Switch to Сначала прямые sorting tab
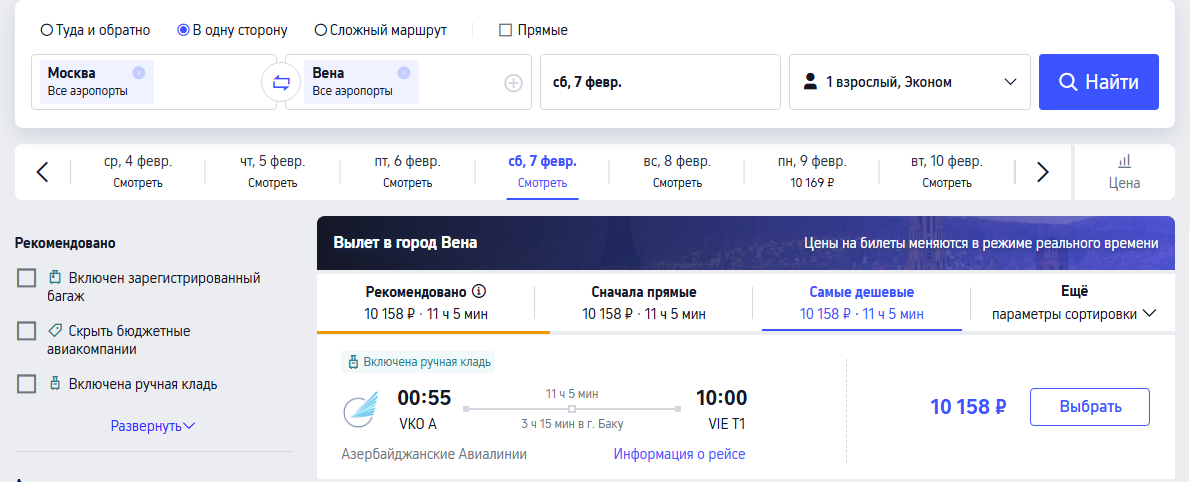Image resolution: width=1190 pixels, height=482 pixels. click(x=644, y=303)
